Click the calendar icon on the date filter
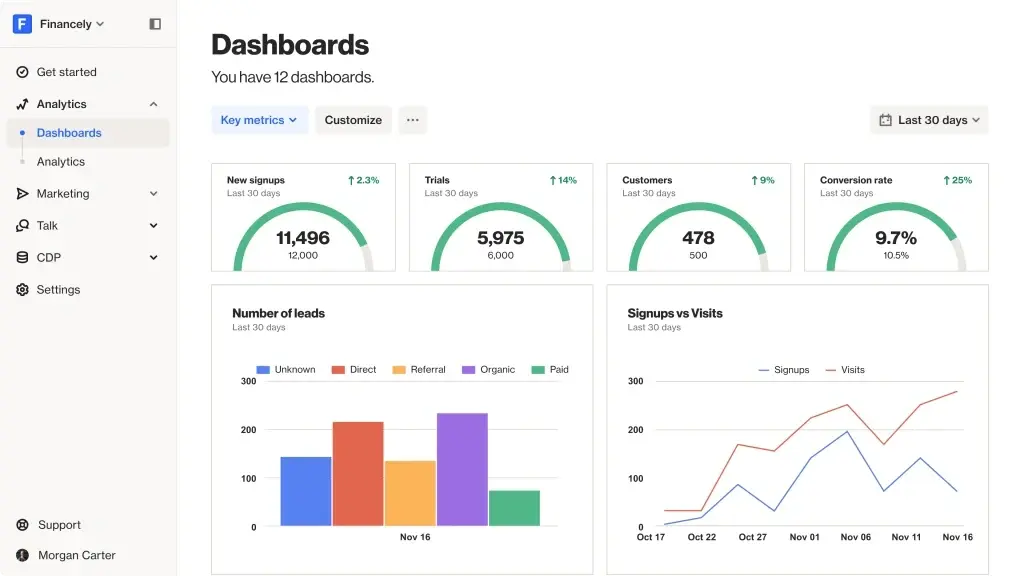Viewport: 1024px width, 576px height. pyautogui.click(x=885, y=119)
